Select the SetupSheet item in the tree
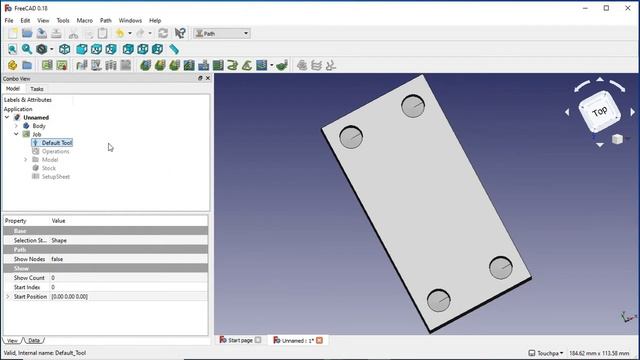This screenshot has height=360, width=640. tap(56, 177)
